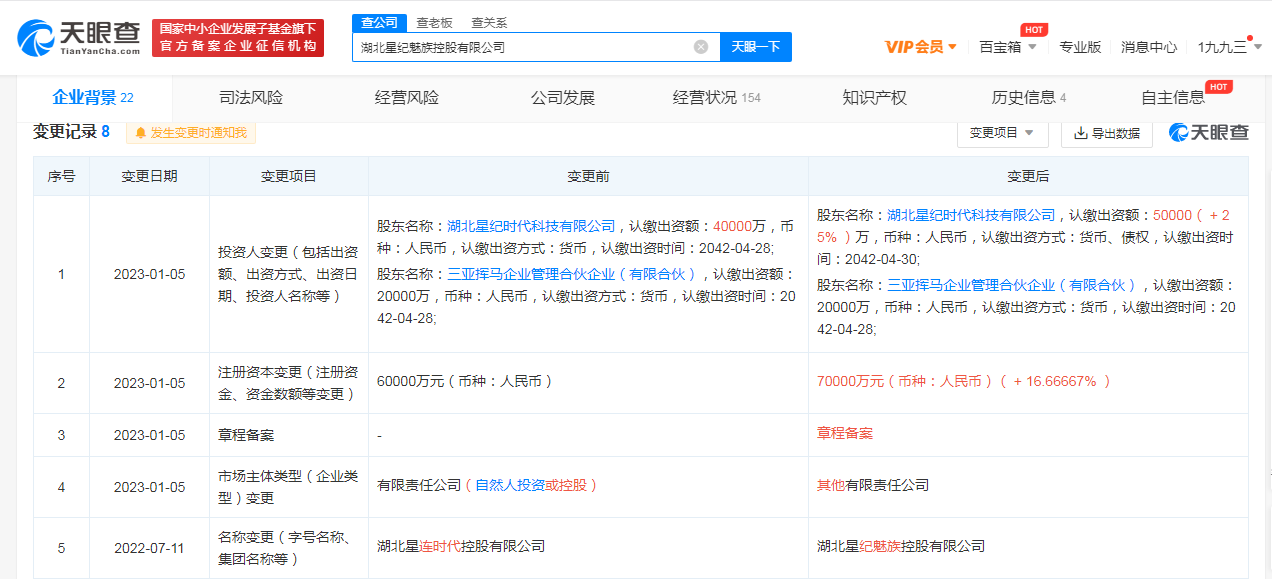Switch to the 查关系 search tab

click(489, 22)
